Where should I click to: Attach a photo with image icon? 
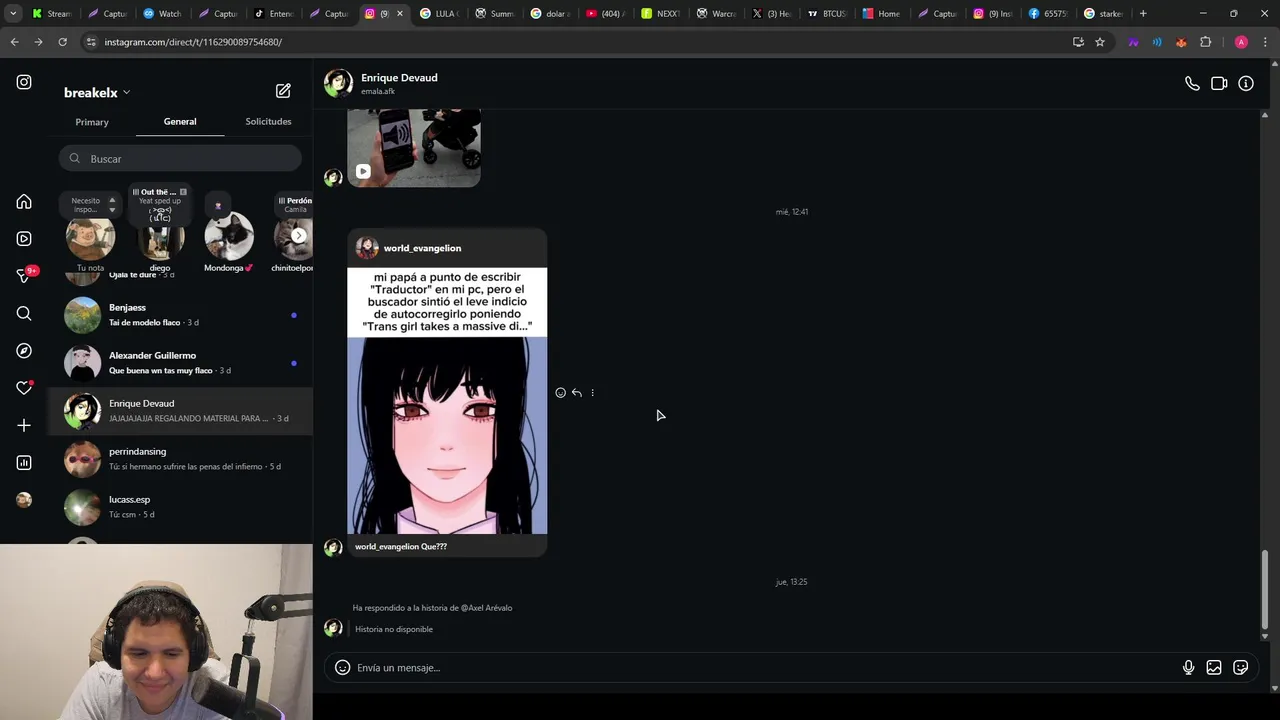point(1214,668)
